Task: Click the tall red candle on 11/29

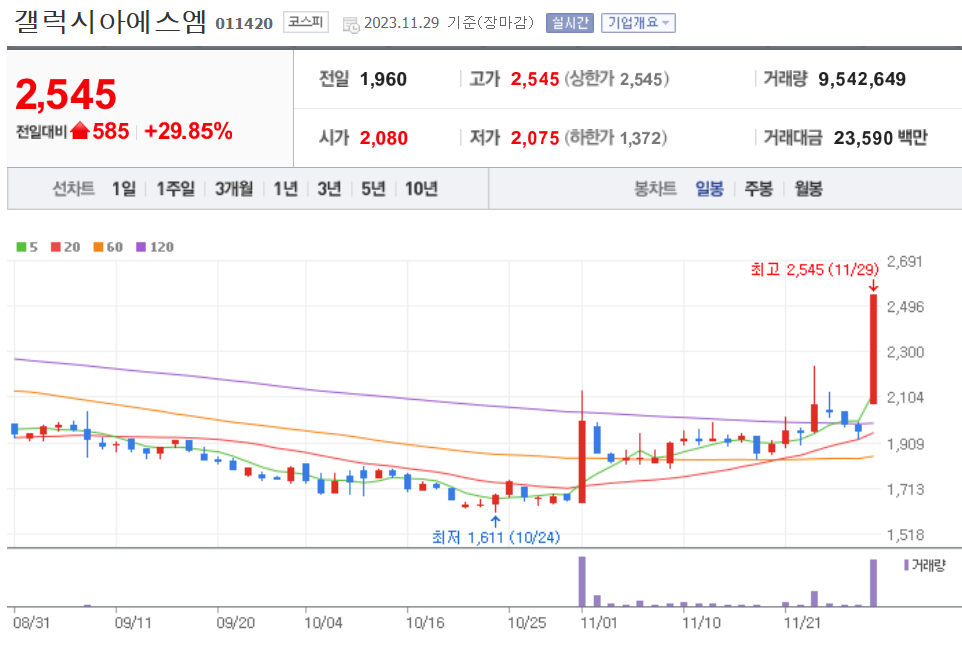Action: [x=873, y=349]
